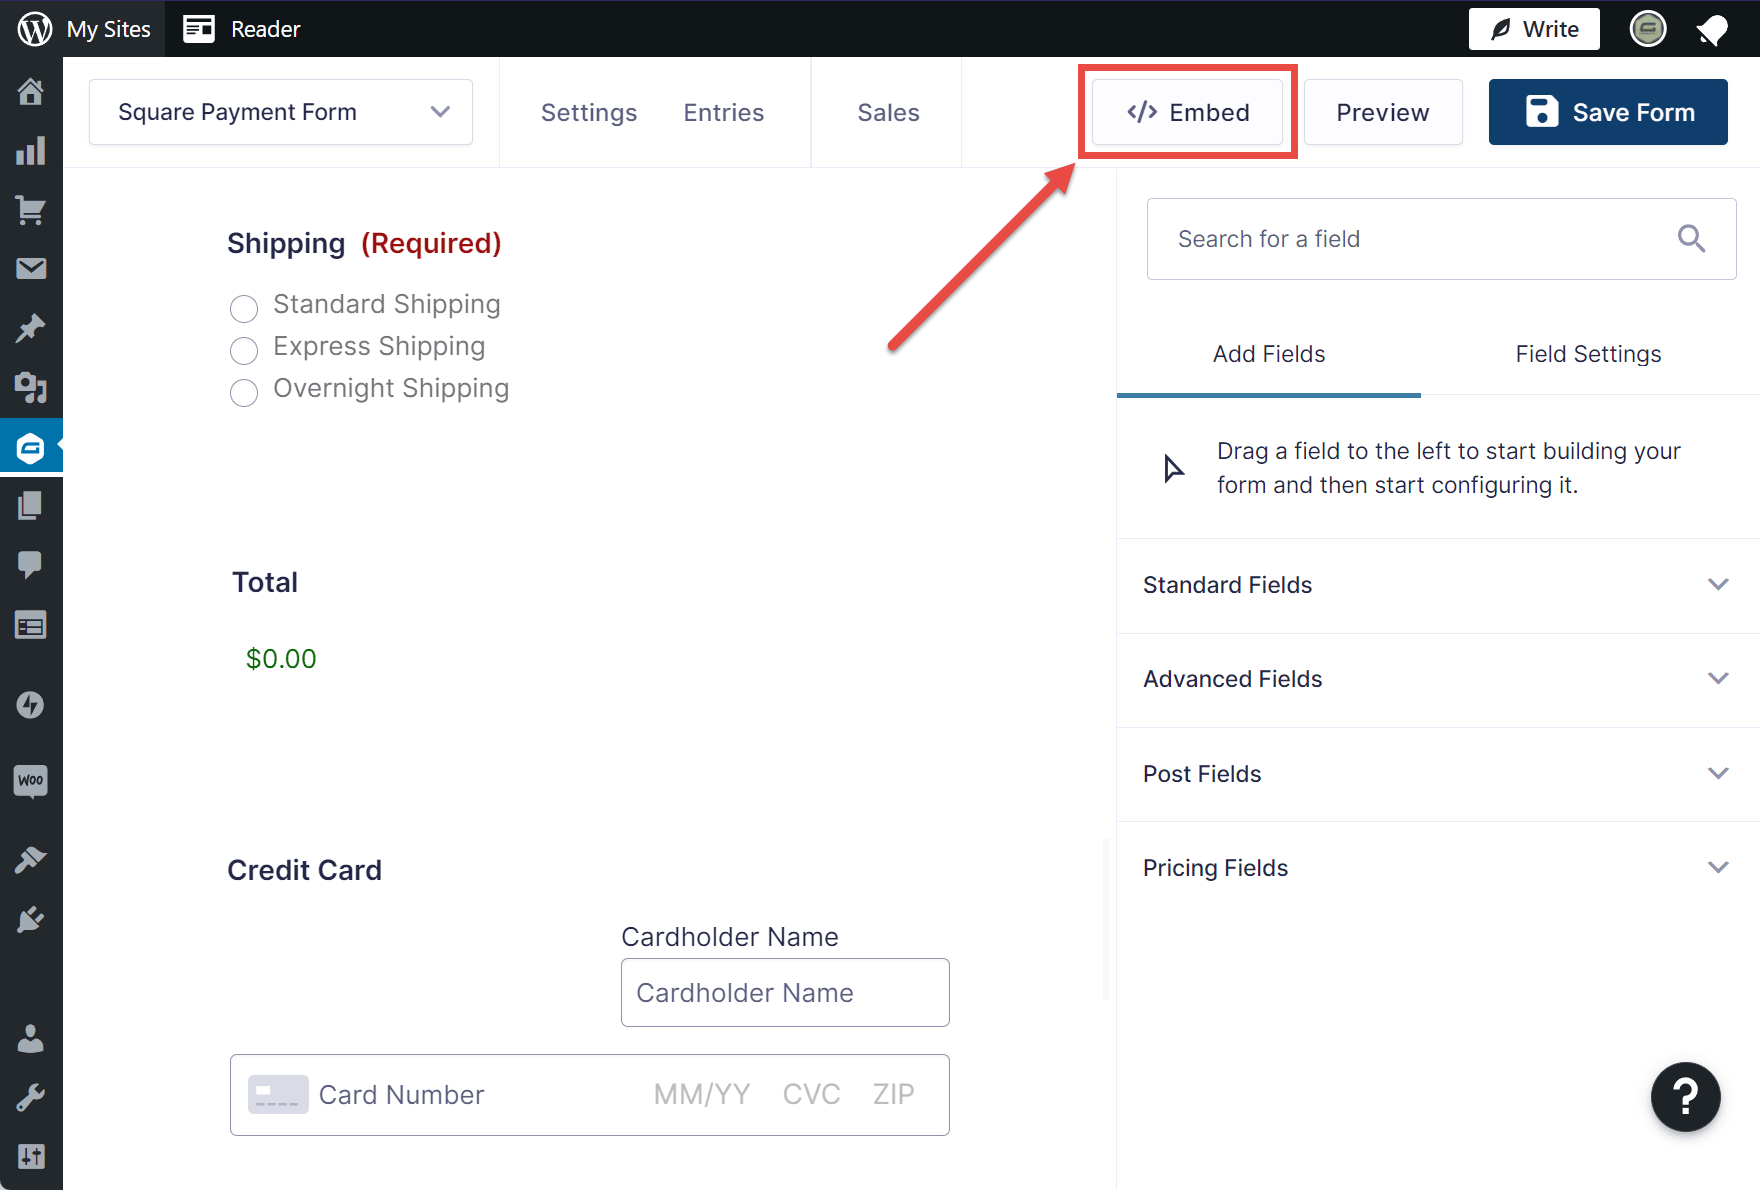Click the Write button

(1534, 29)
